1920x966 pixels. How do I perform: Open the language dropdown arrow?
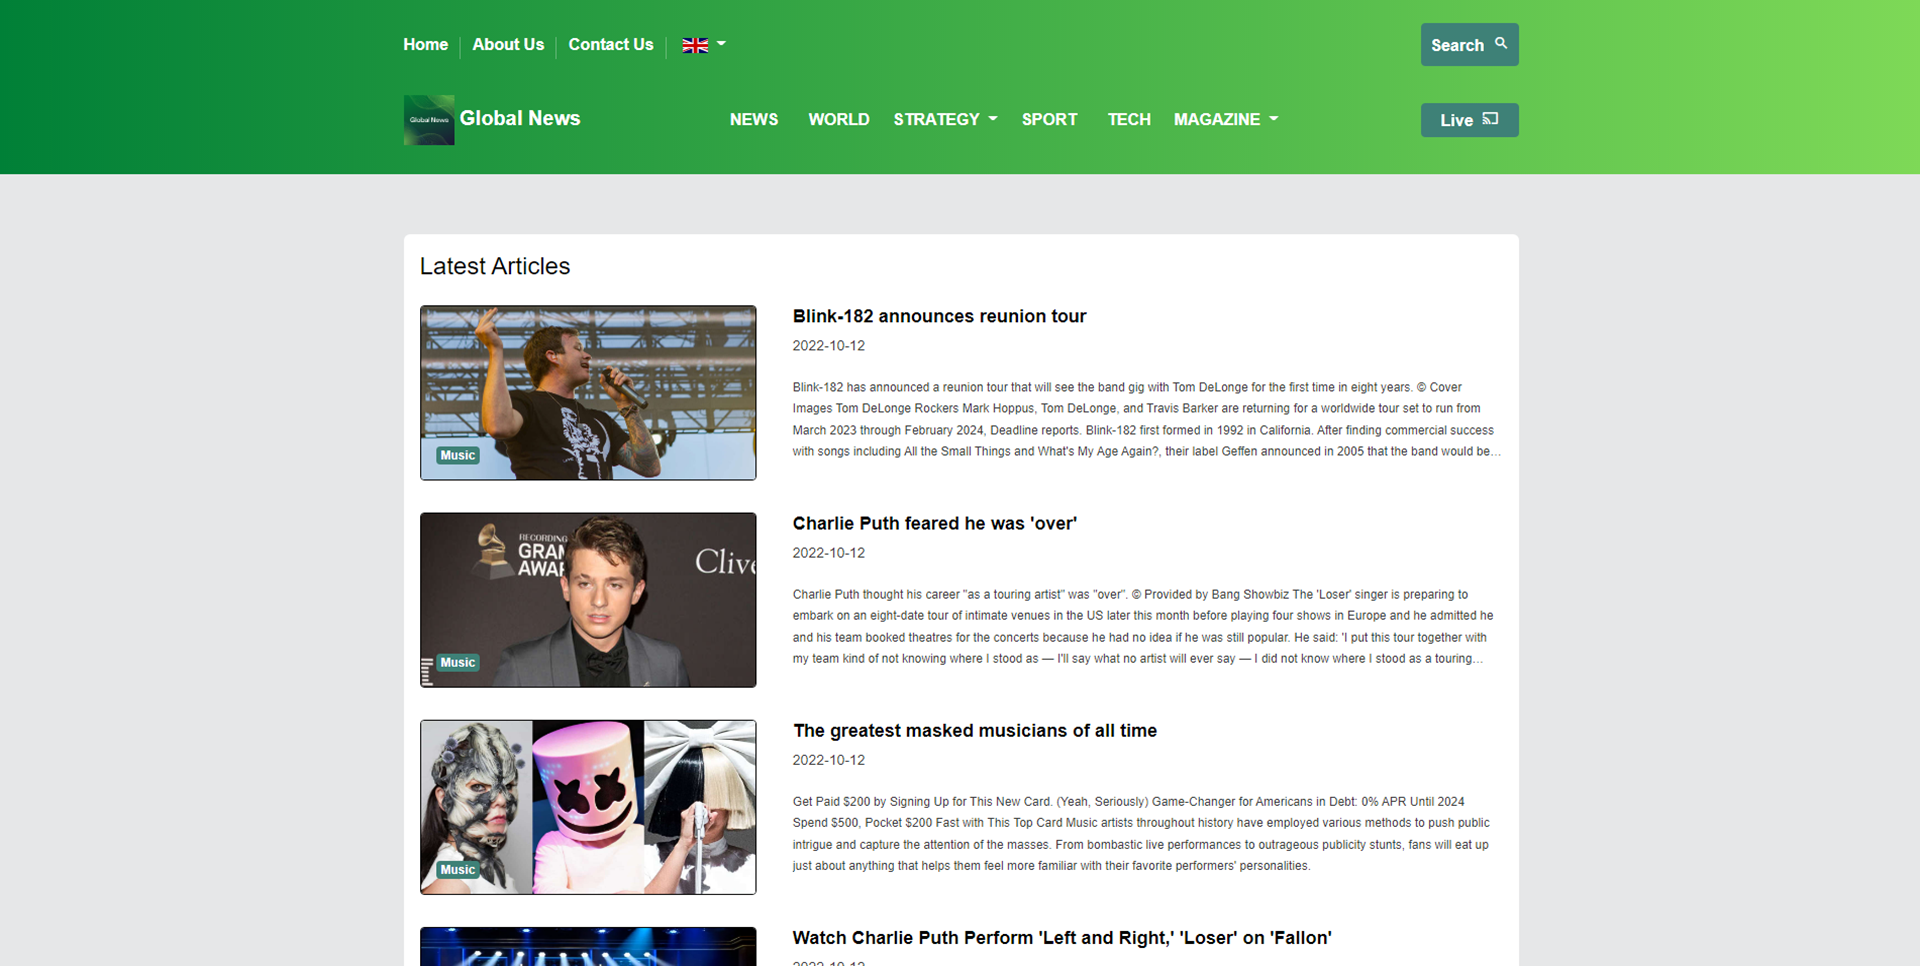point(721,44)
